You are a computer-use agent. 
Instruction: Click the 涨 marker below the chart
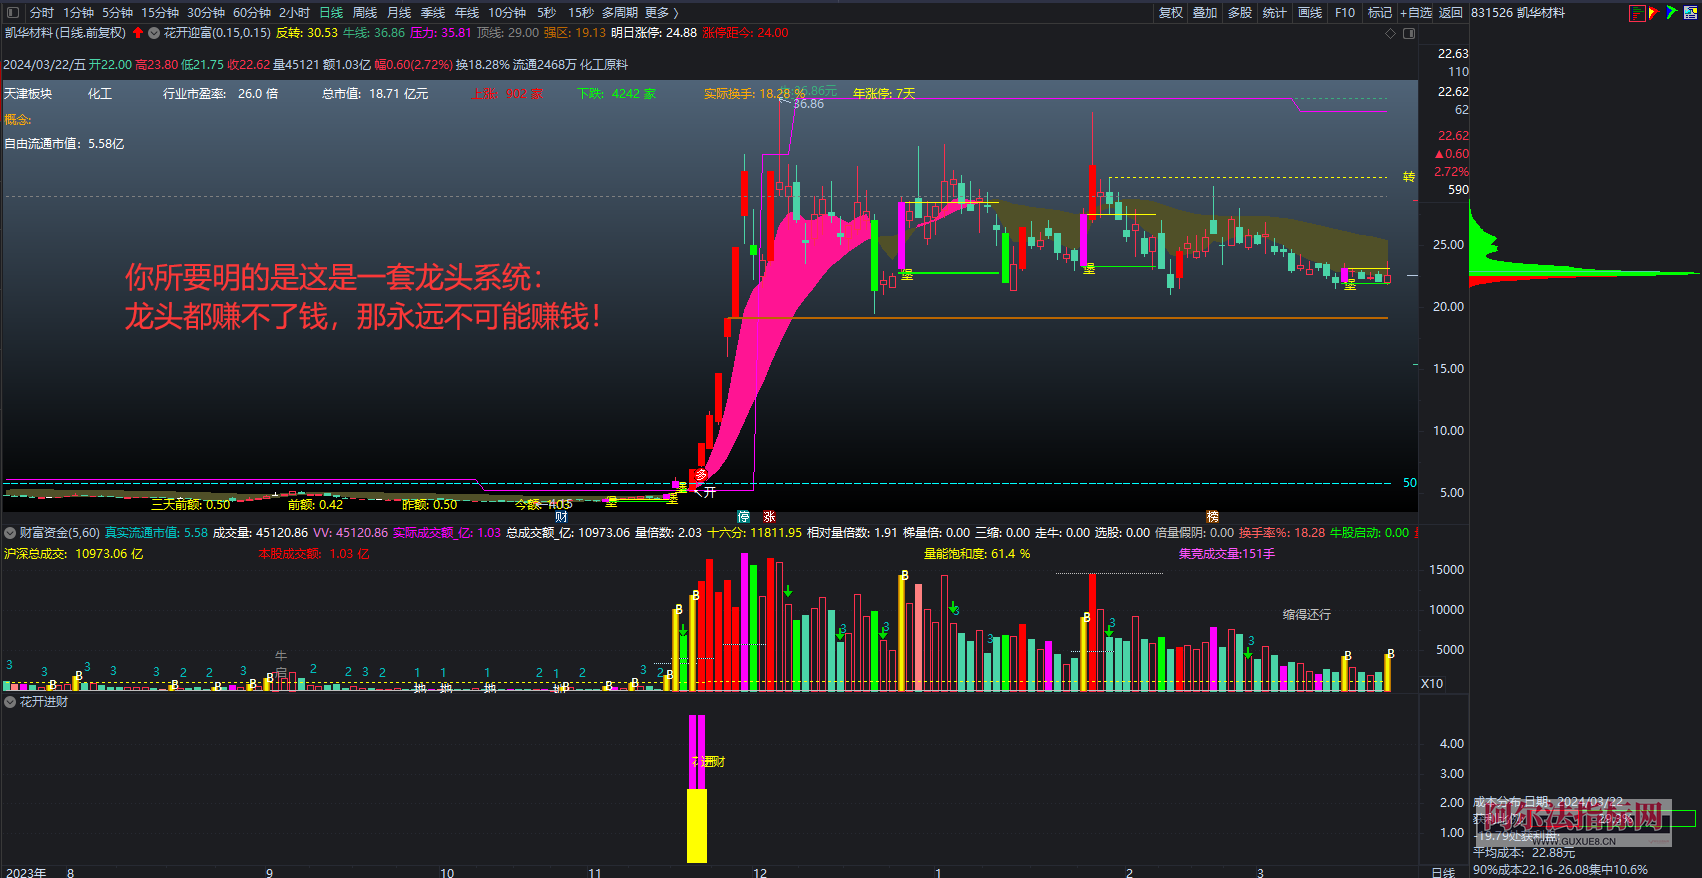769,516
